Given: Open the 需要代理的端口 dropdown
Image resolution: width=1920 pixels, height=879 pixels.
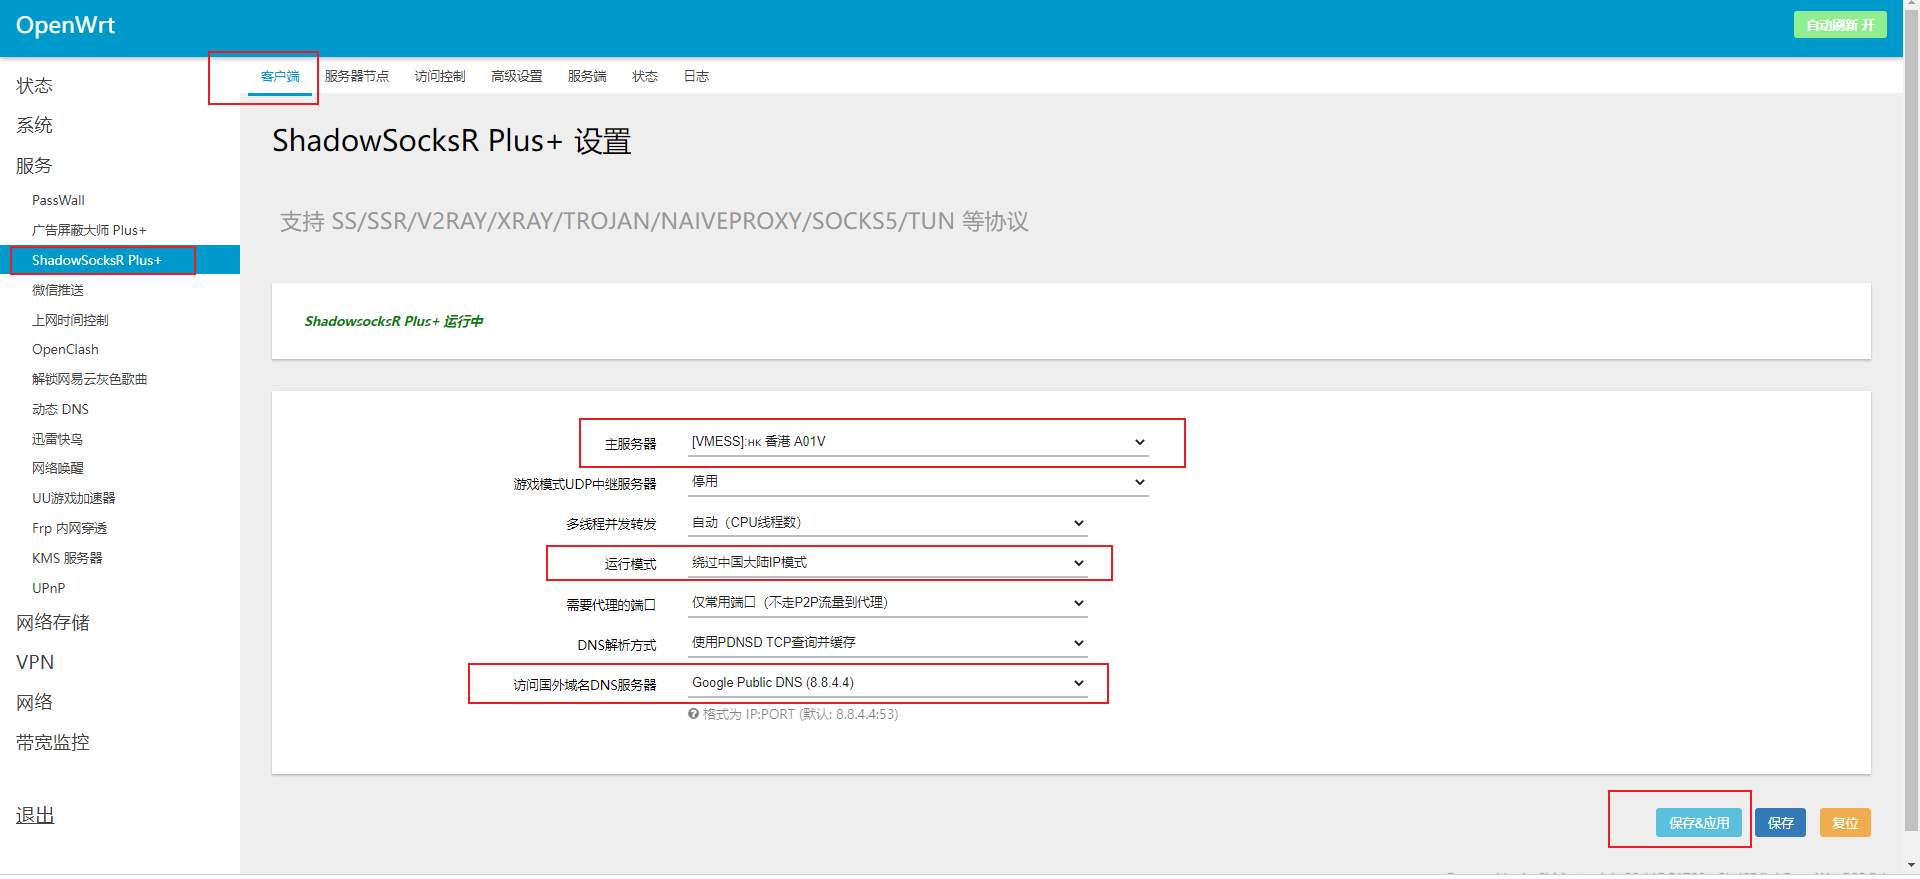Looking at the screenshot, I should 888,603.
